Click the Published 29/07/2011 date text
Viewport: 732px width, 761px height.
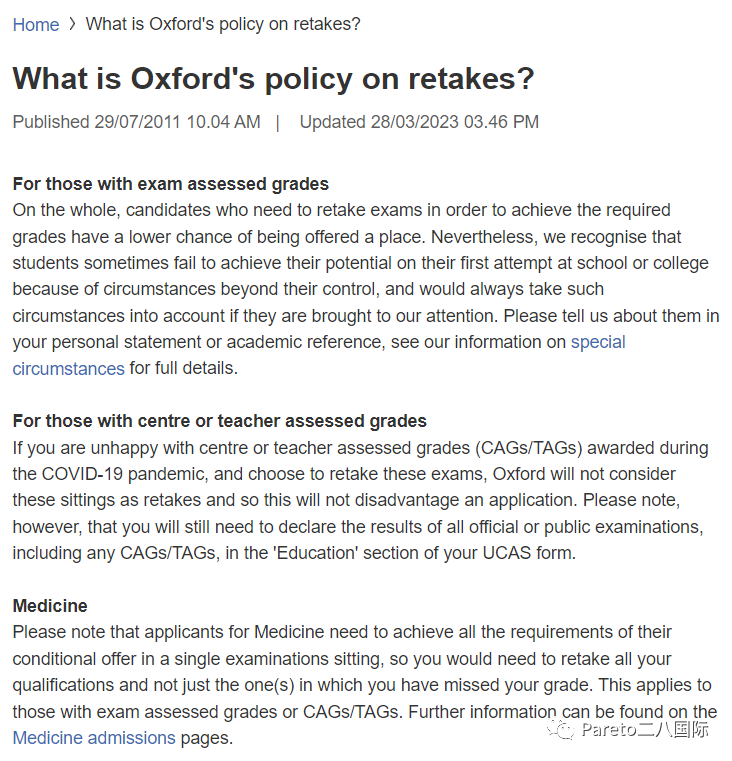tap(136, 122)
